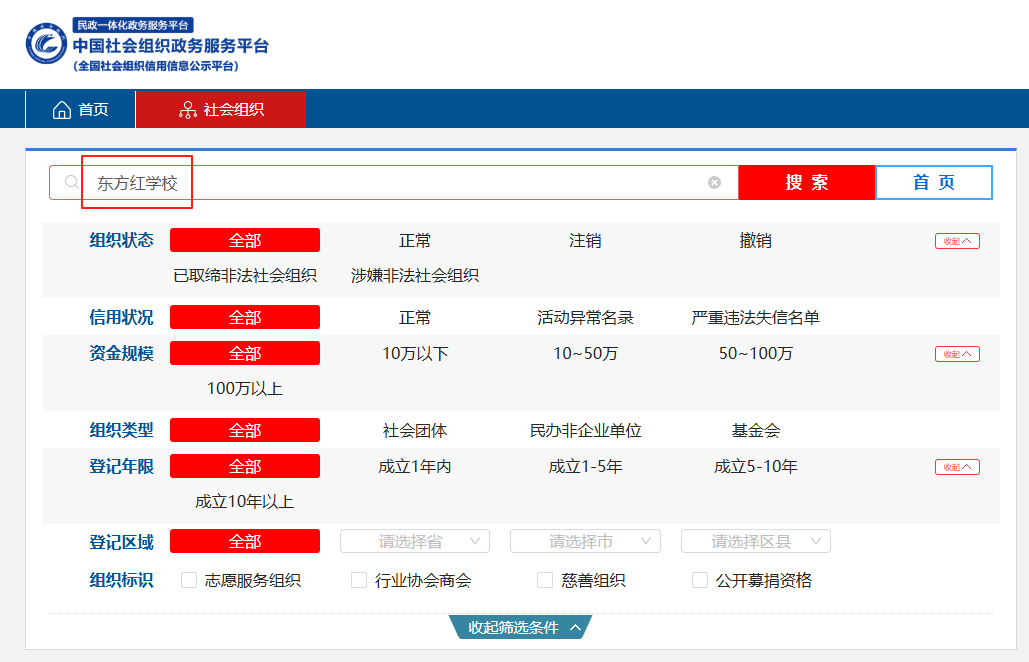Viewport: 1029px width, 662px height.
Task: Check the 公开募捐资格 option
Action: pos(699,579)
